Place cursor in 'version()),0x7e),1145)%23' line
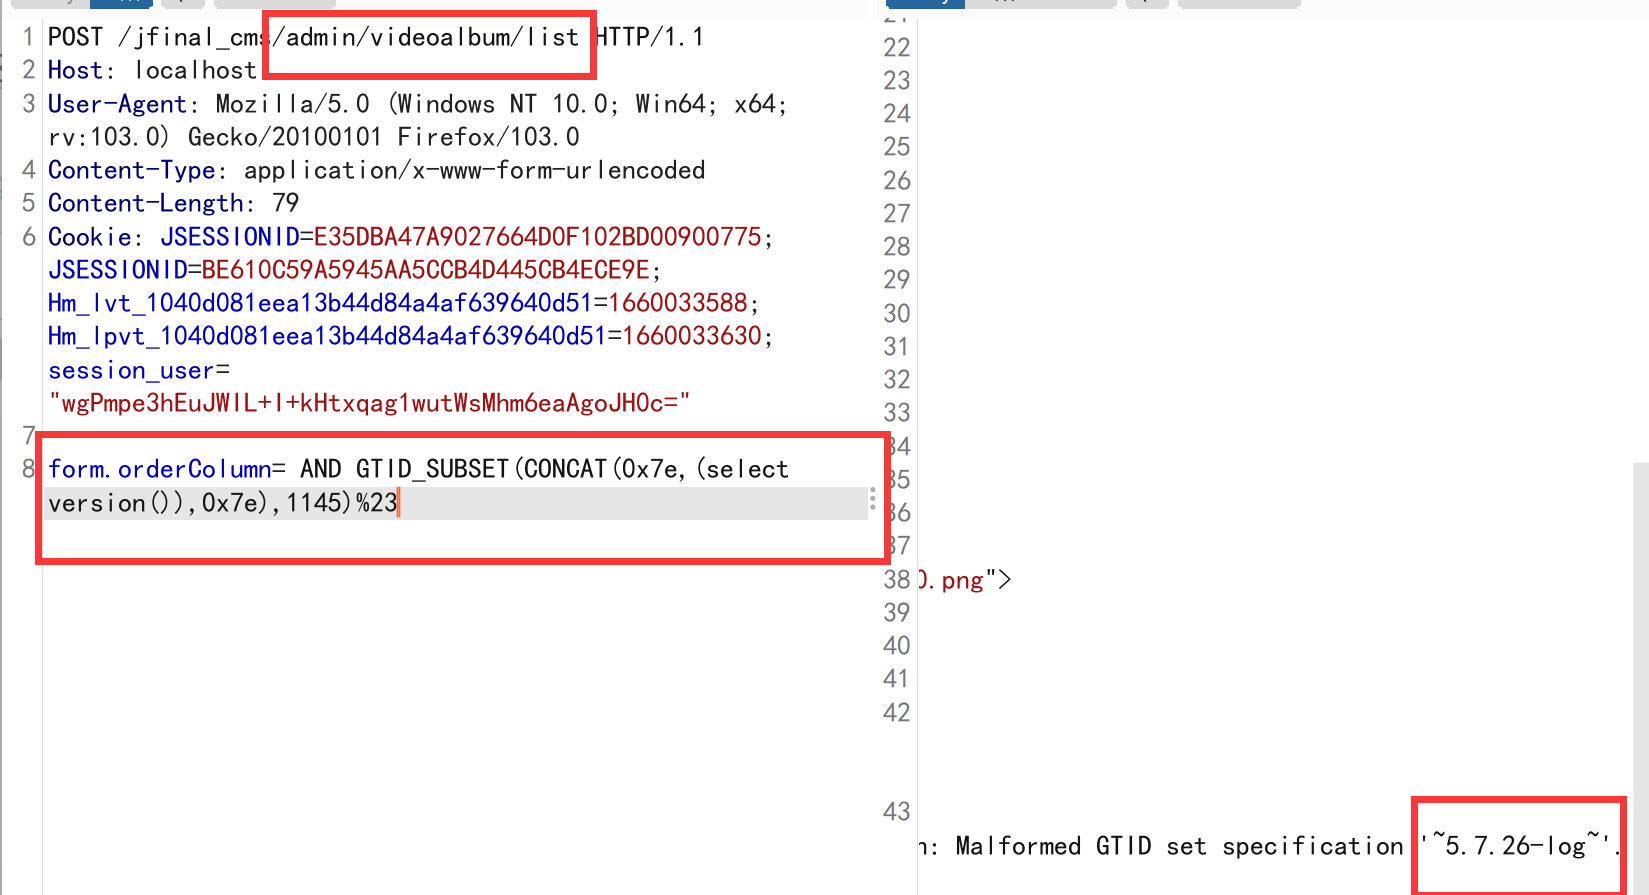 tap(223, 503)
